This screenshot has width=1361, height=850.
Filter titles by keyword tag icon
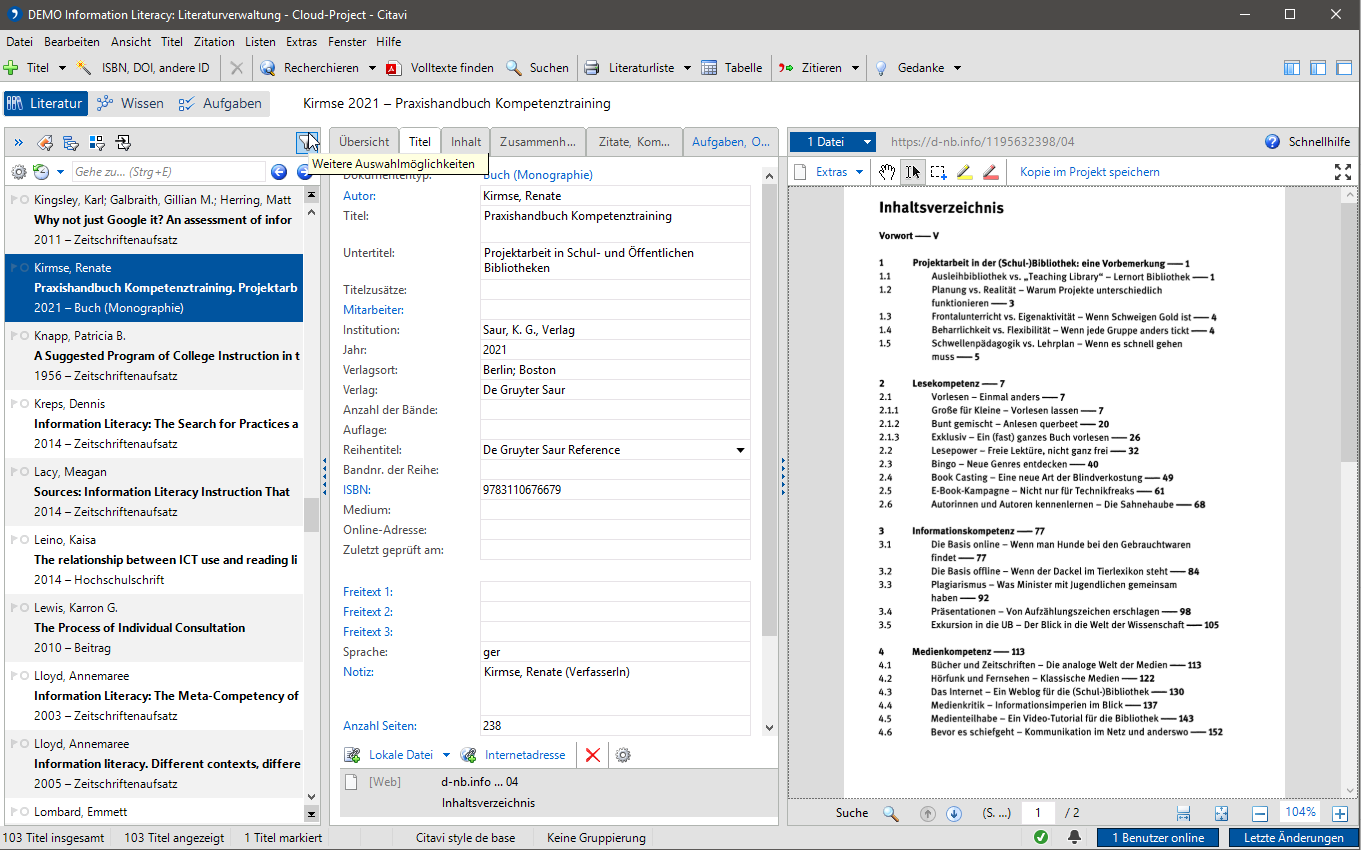coord(46,143)
